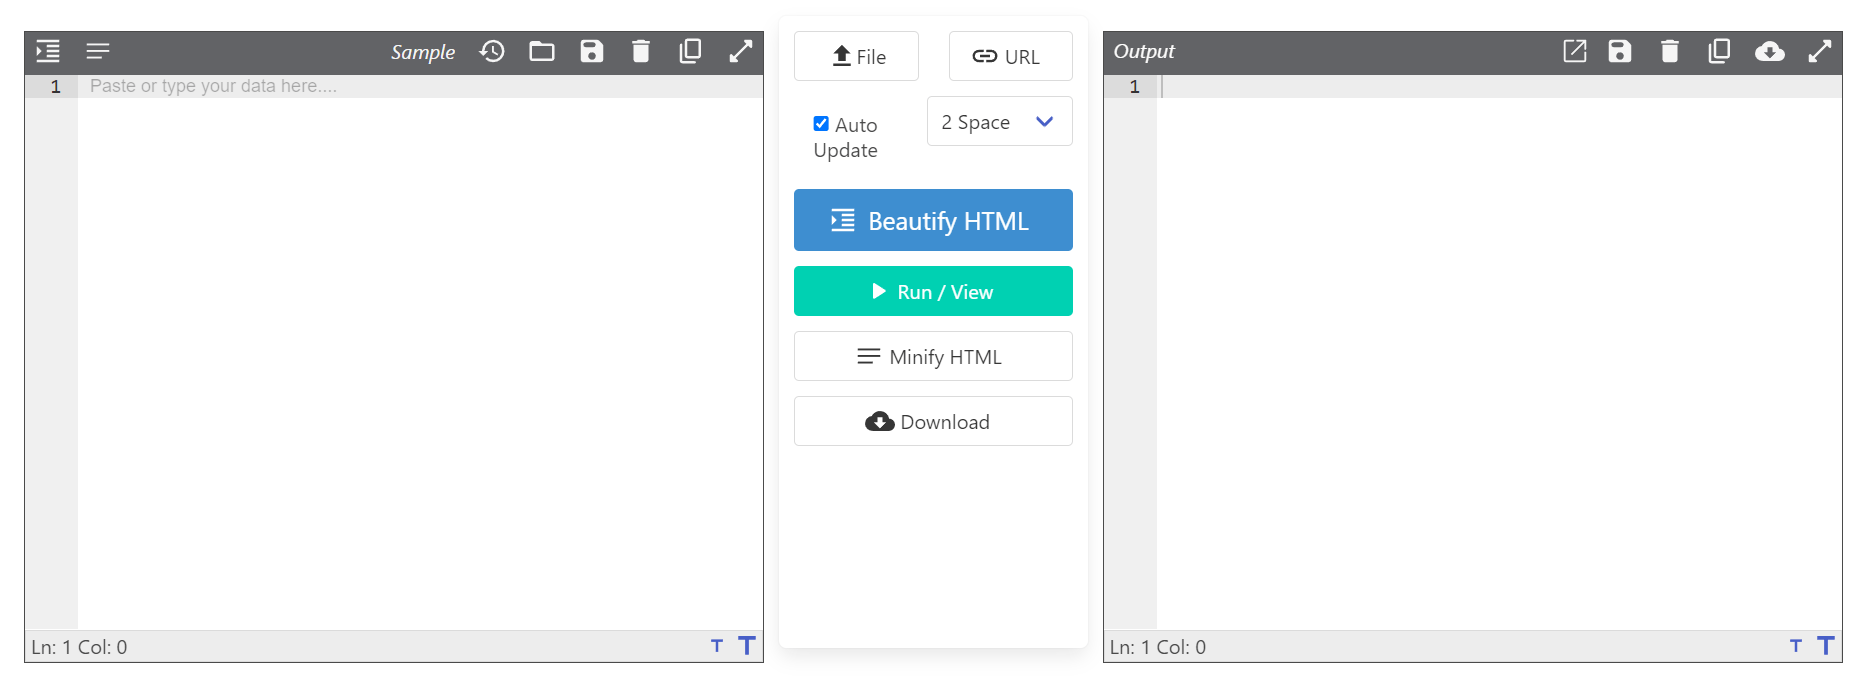The height and width of the screenshot is (698, 1871).
Task: Click the Run / View button
Action: point(933,291)
